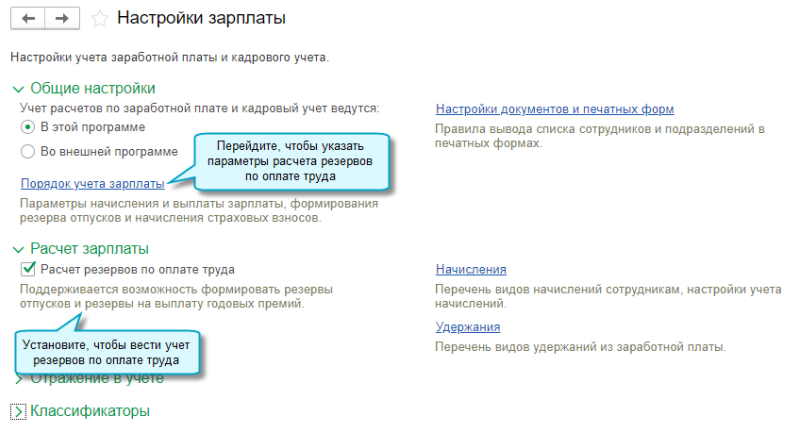Open the 'Начисления' link
The height and width of the screenshot is (433, 800).
click(x=471, y=269)
